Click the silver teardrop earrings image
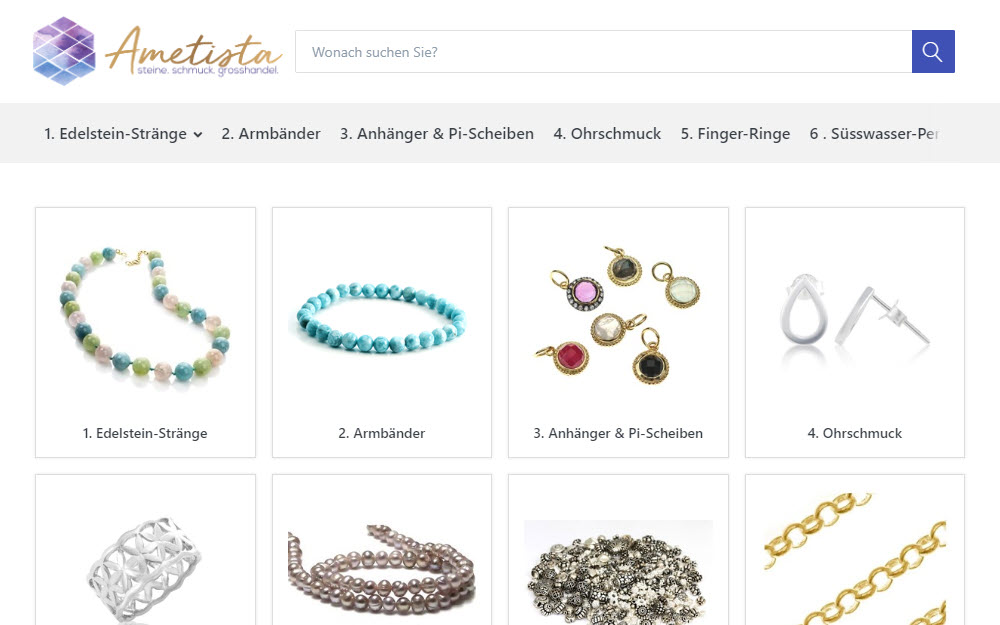The height and width of the screenshot is (625, 1000). [x=855, y=317]
